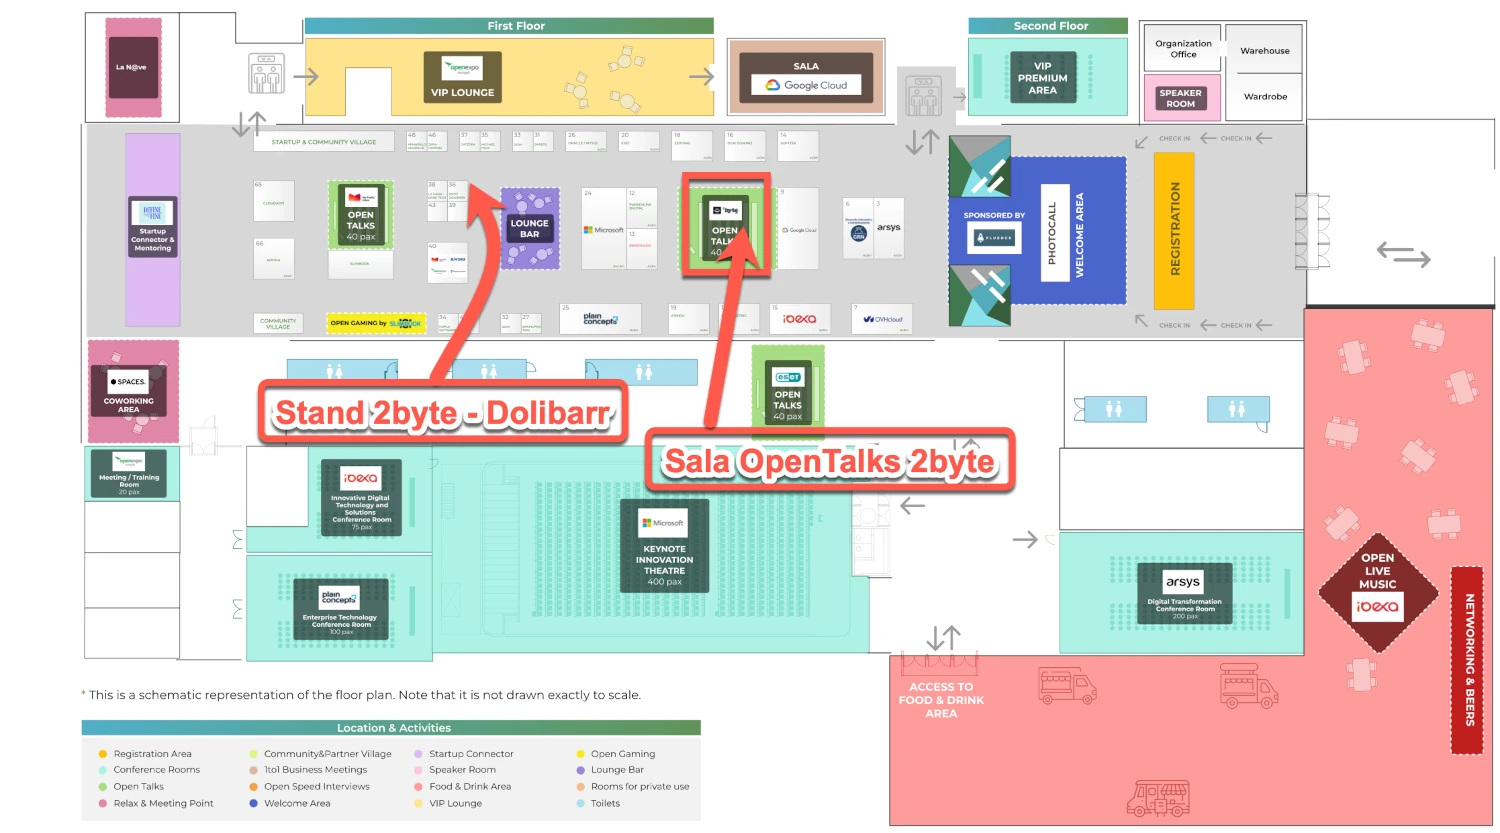Click the Location & Activities legend header
Screen dimensions: 1500x833
coord(391,728)
